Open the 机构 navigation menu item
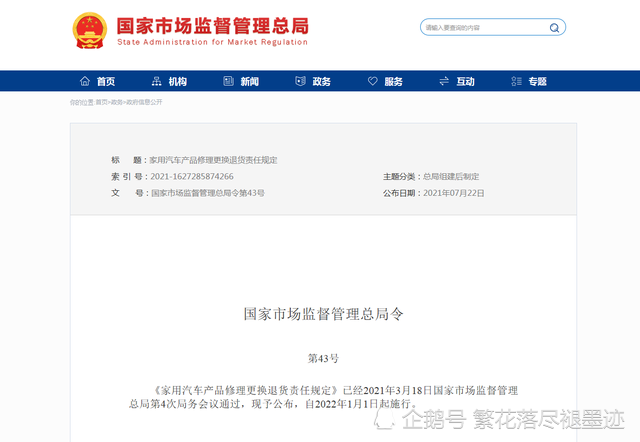The height and width of the screenshot is (442, 640). click(178, 82)
